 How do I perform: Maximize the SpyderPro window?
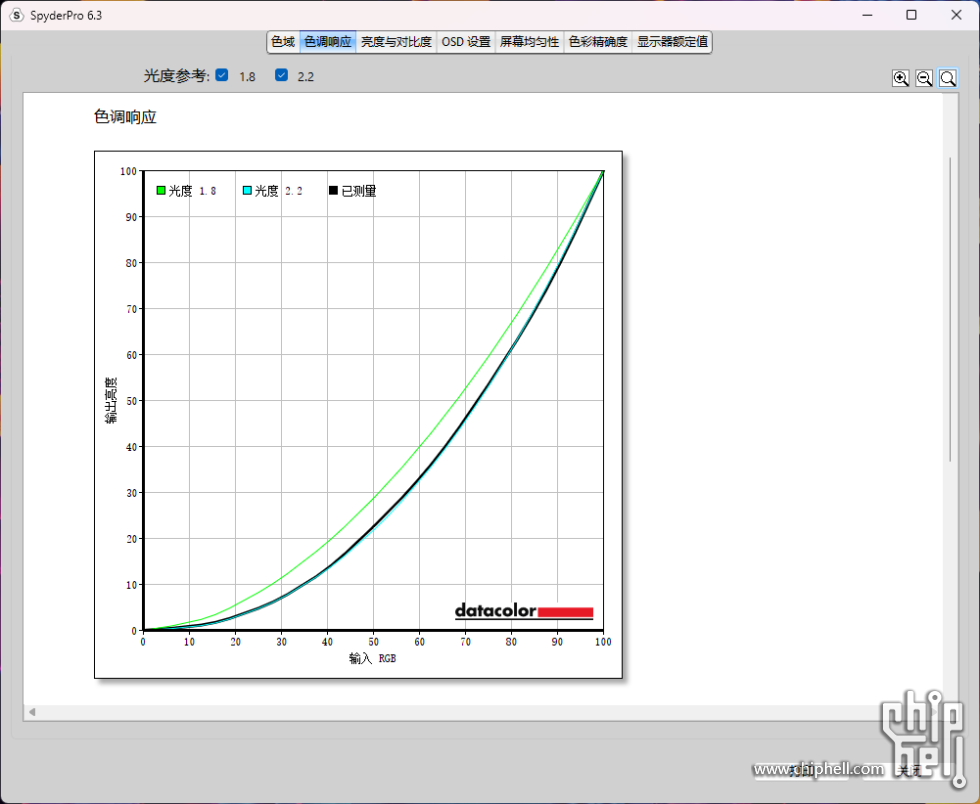pos(911,15)
